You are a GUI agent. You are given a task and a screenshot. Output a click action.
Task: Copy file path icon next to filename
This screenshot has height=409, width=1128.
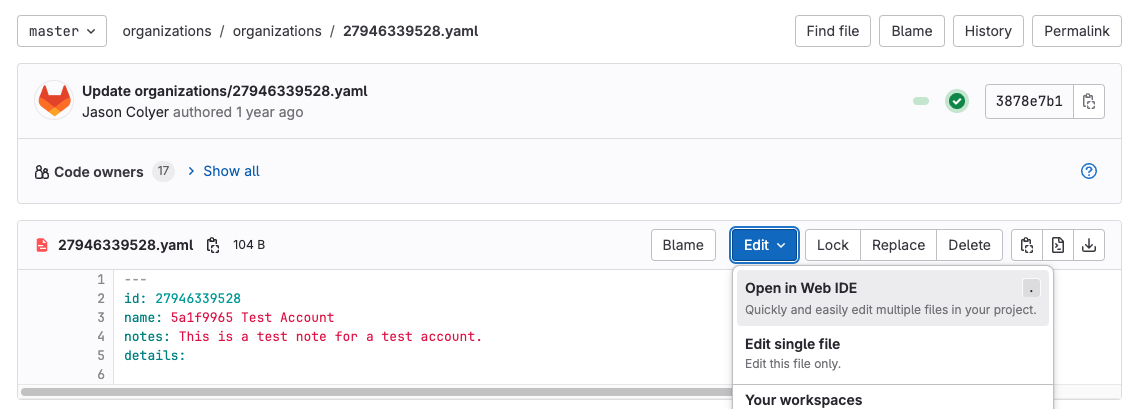tap(212, 245)
